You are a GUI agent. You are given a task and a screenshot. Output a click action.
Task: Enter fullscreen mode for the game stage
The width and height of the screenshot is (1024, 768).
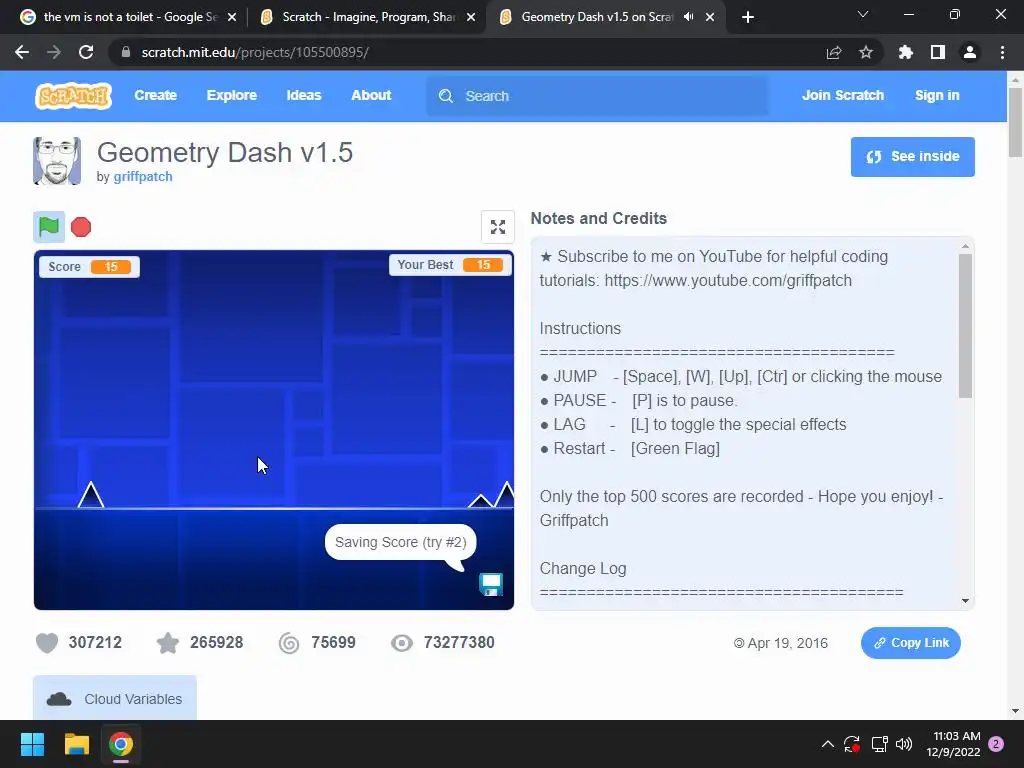(x=498, y=227)
